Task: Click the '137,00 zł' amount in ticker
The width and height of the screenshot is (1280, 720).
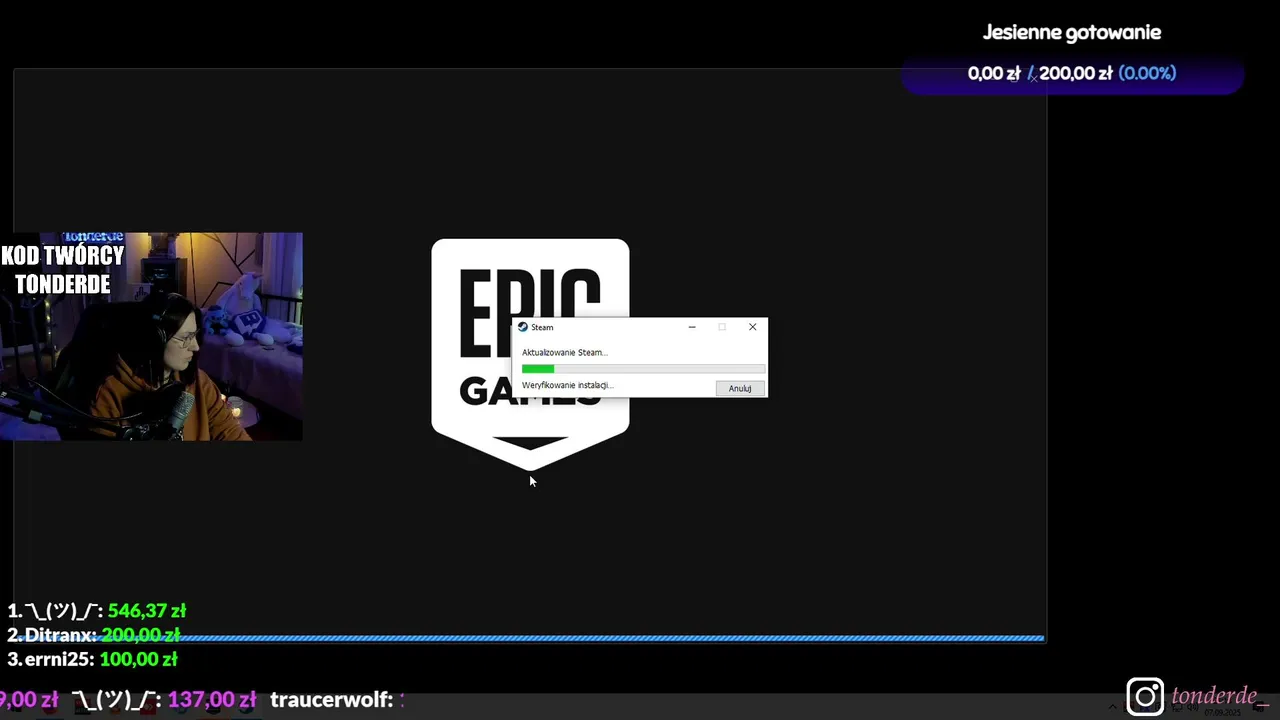Action: click(212, 699)
